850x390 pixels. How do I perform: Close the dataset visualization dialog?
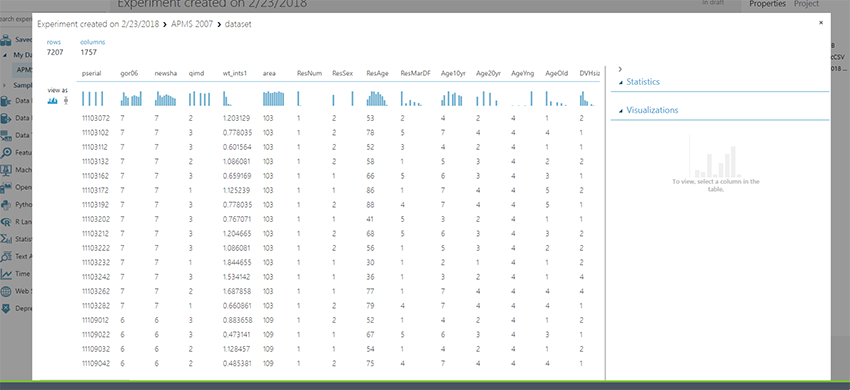821,23
